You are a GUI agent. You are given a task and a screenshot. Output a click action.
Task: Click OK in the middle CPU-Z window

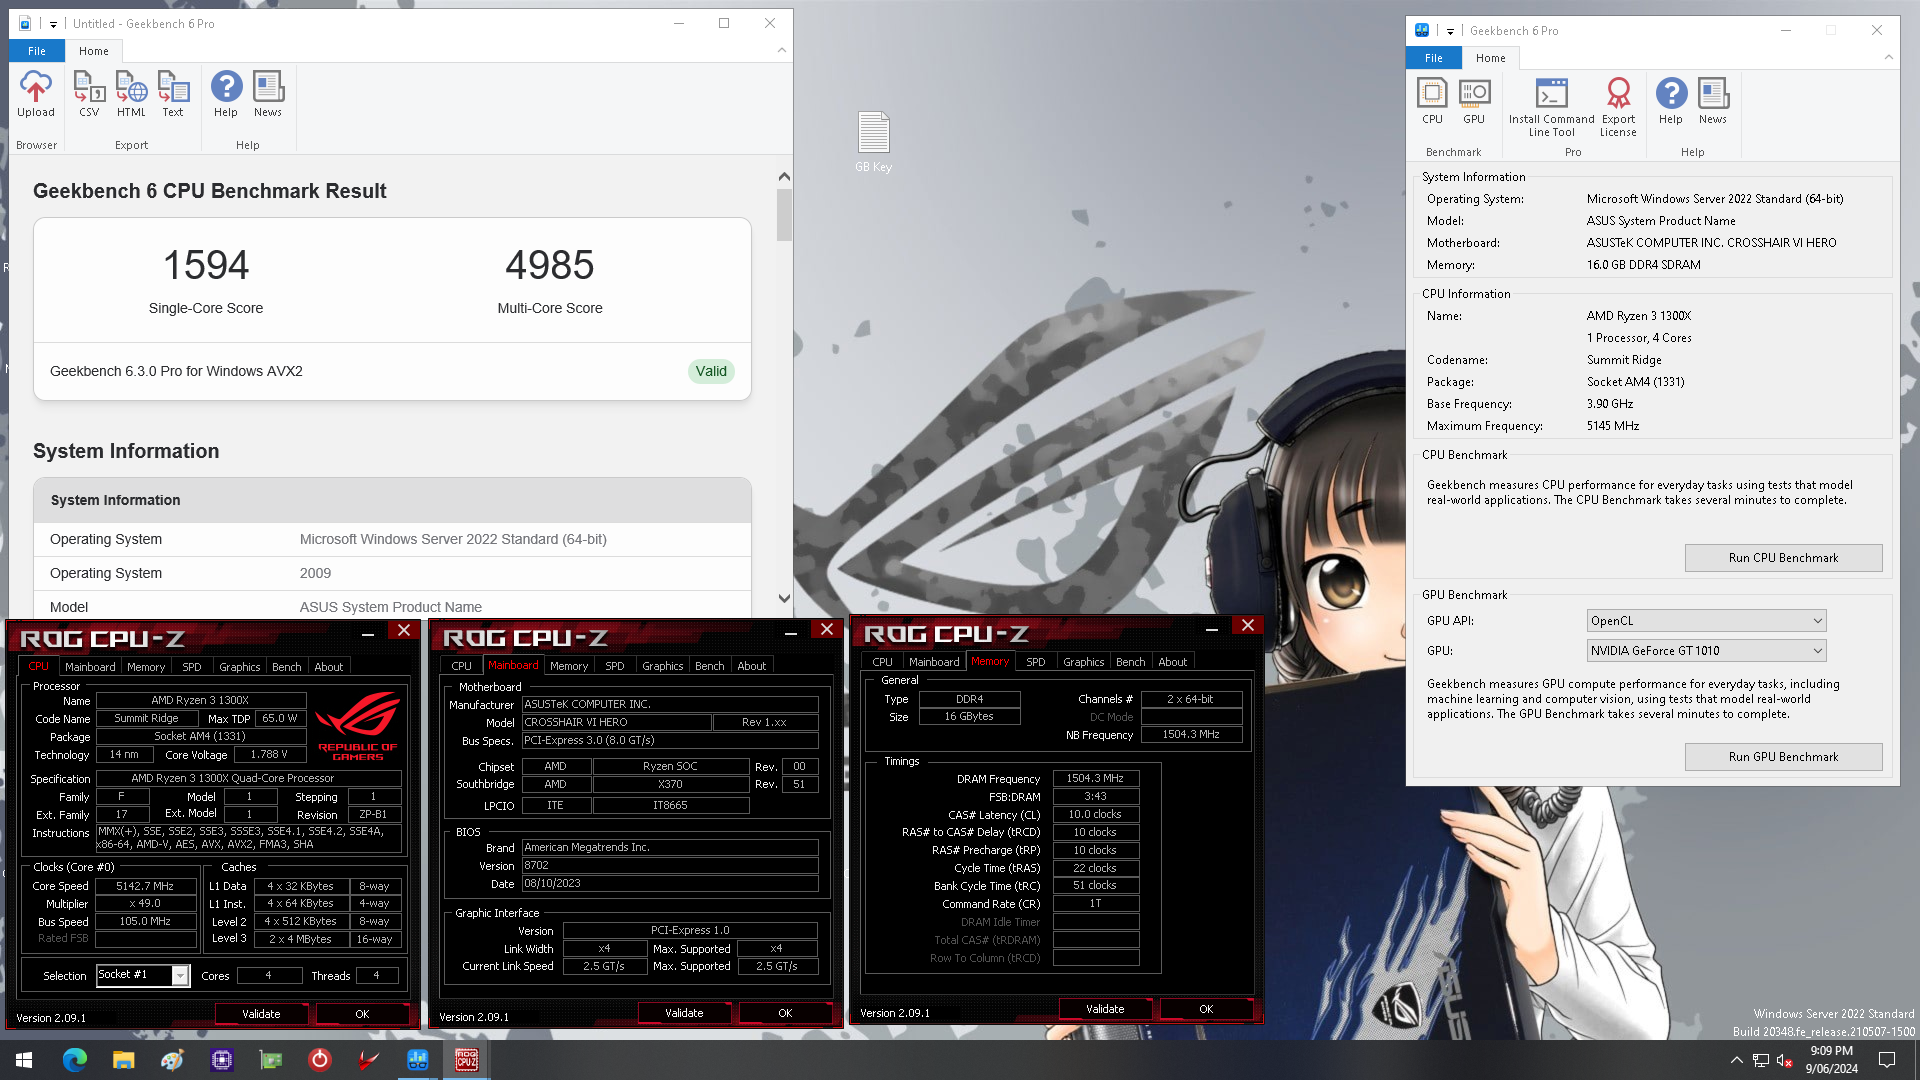pos(785,1013)
